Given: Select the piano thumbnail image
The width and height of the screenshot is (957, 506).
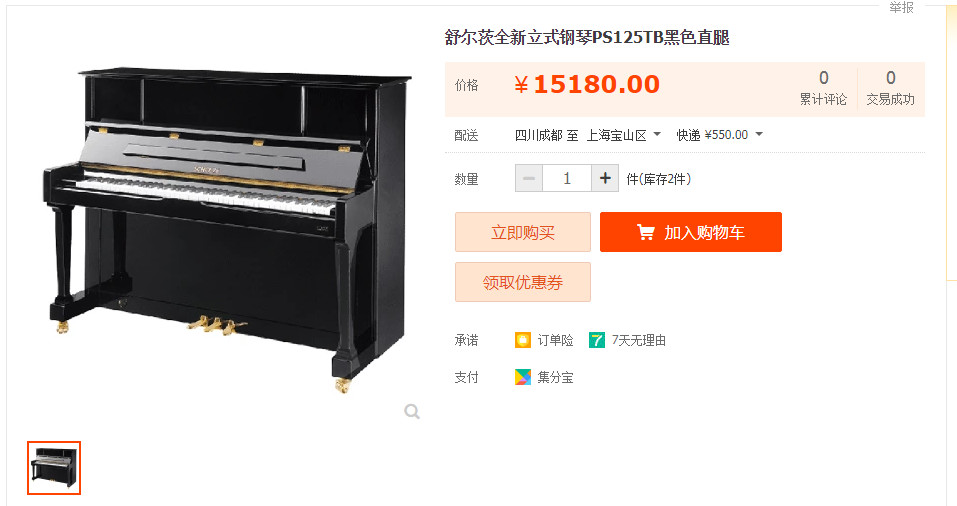Looking at the screenshot, I should coord(54,468).
